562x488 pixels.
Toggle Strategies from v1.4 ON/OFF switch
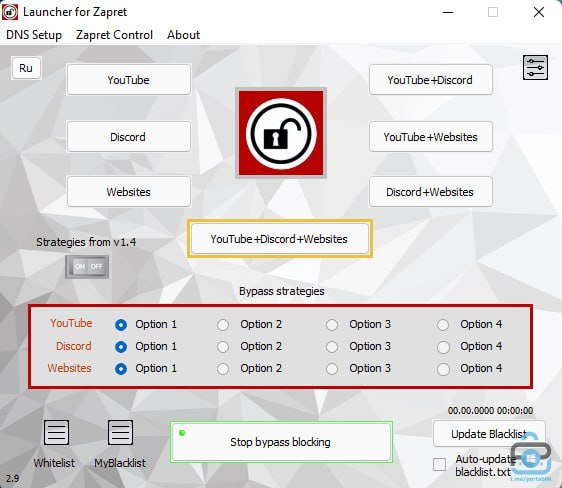pos(87,267)
